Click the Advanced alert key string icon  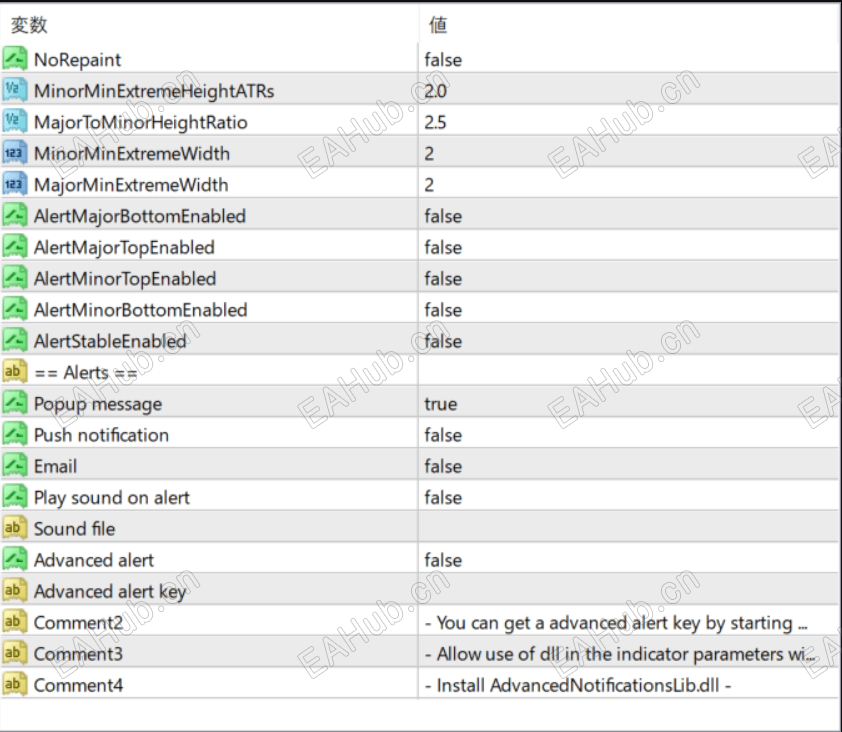(x=15, y=591)
